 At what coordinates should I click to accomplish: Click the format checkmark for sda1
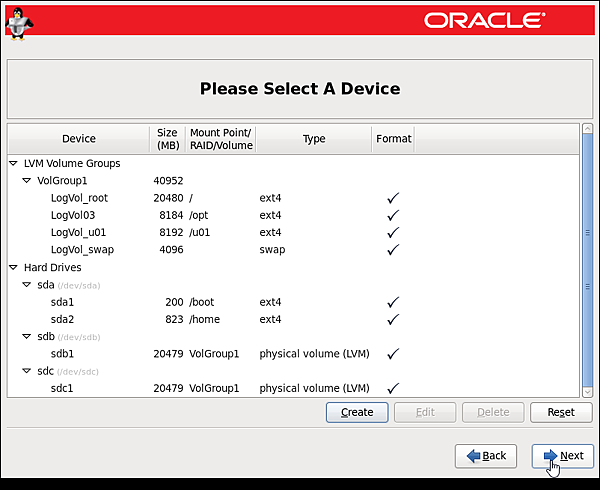coord(393,302)
